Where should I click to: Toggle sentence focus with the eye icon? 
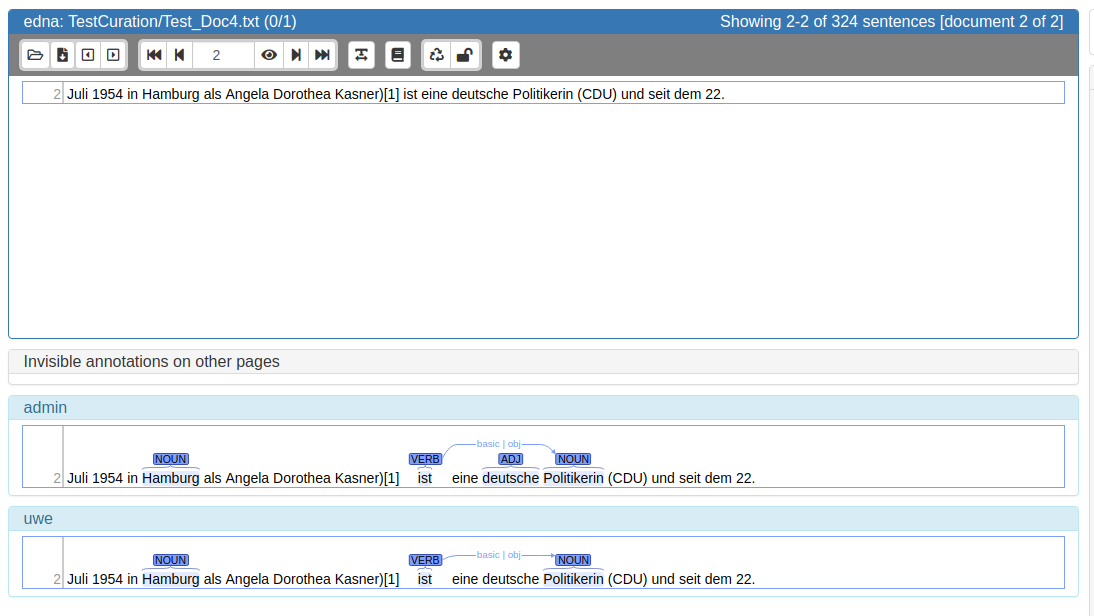(x=268, y=55)
